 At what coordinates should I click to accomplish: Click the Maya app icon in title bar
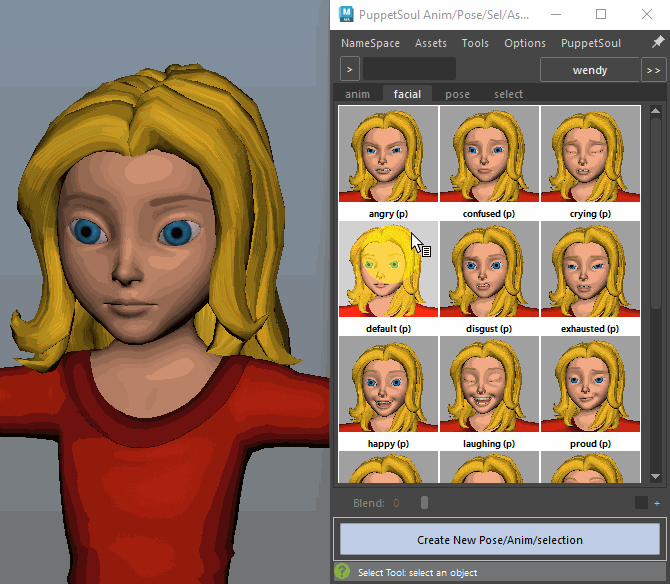point(346,14)
